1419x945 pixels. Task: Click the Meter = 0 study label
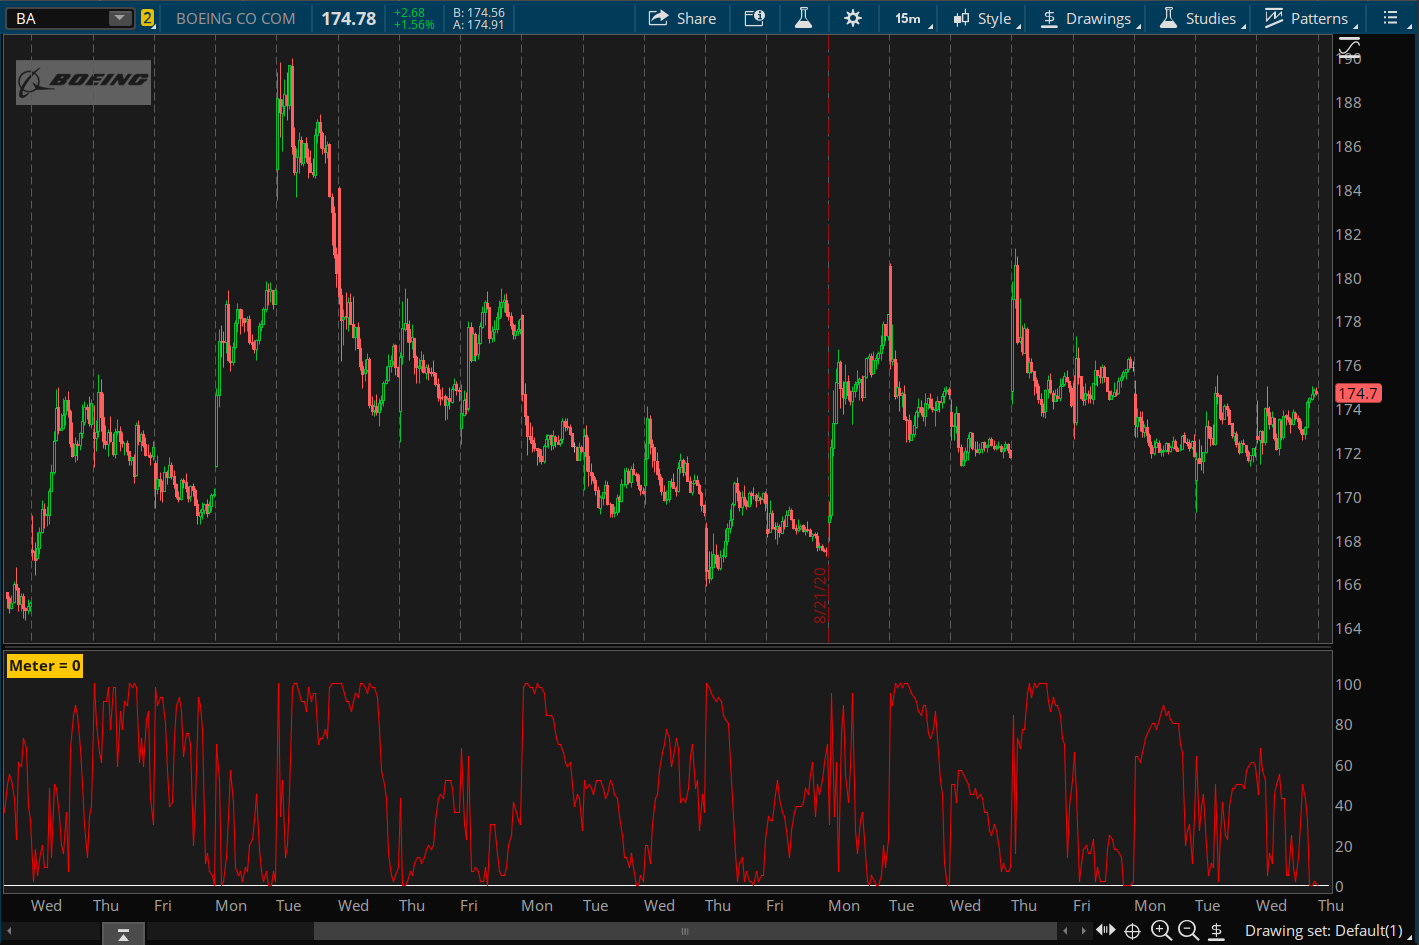(45, 666)
